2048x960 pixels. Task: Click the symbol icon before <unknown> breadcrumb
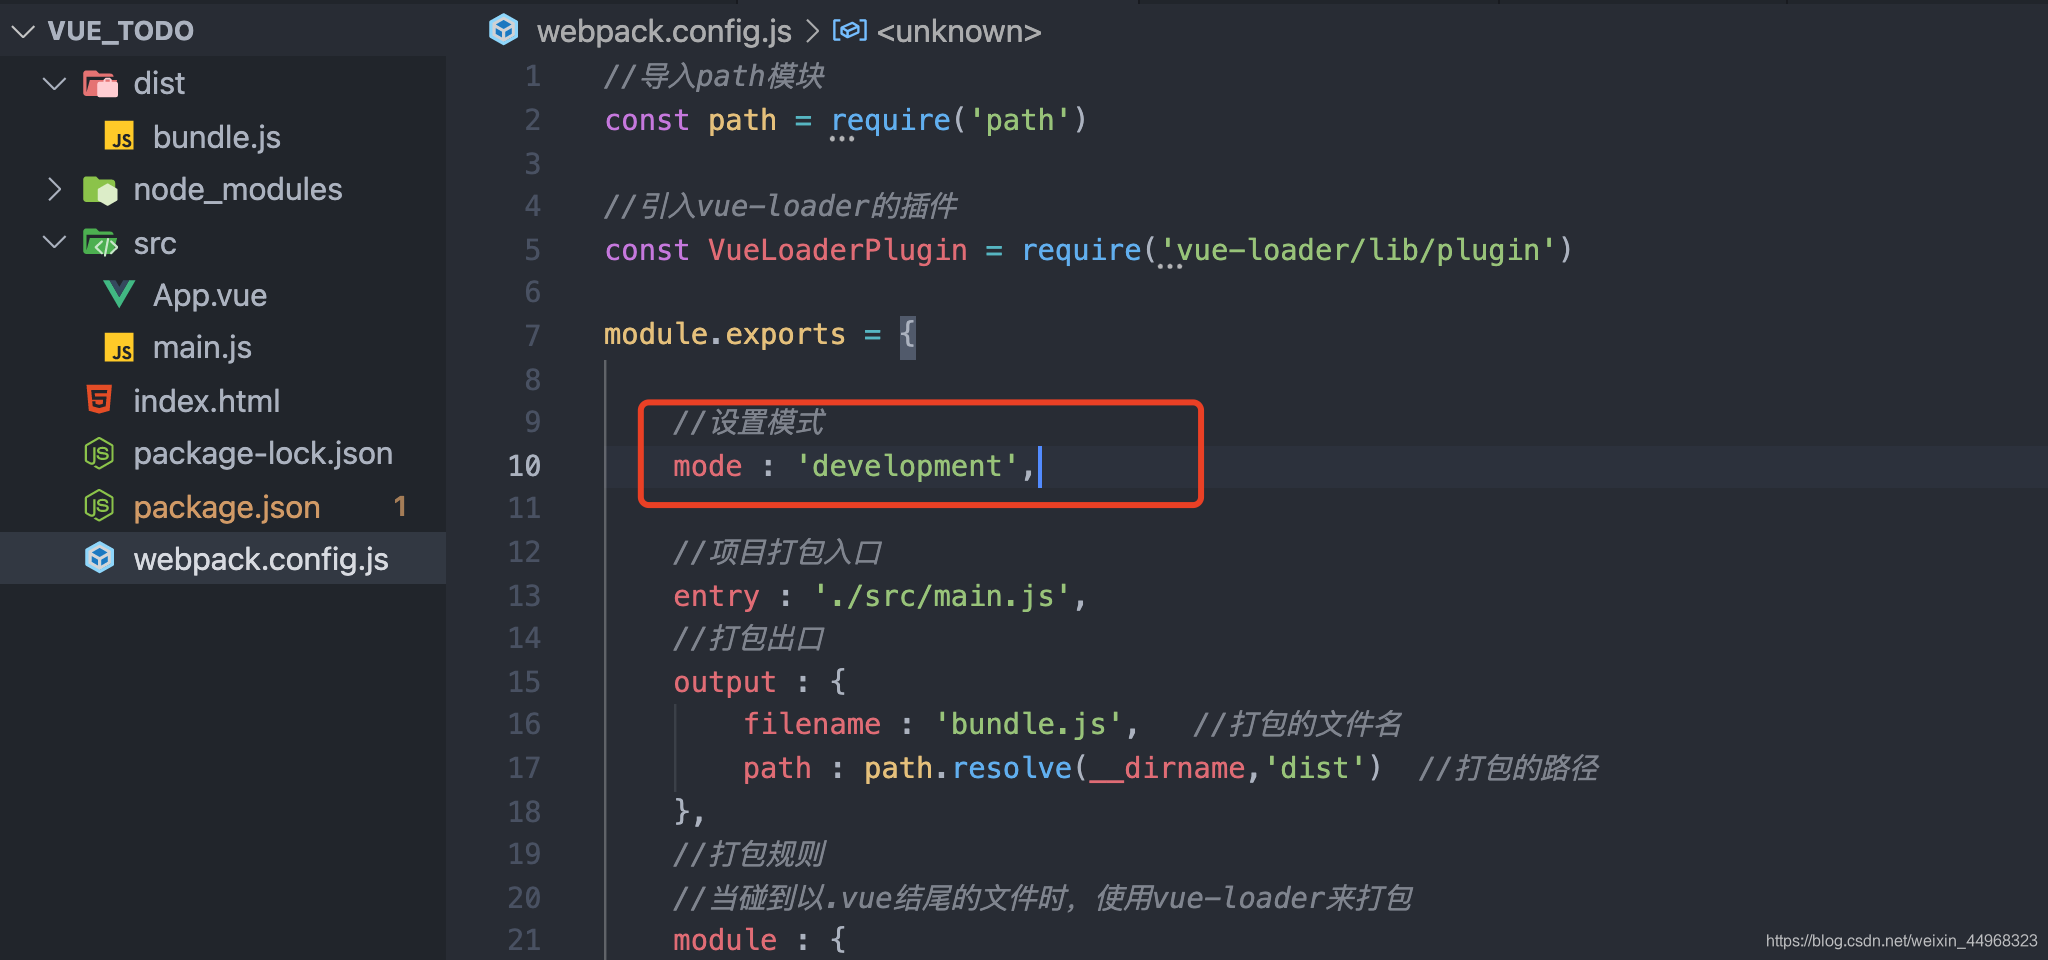(849, 31)
